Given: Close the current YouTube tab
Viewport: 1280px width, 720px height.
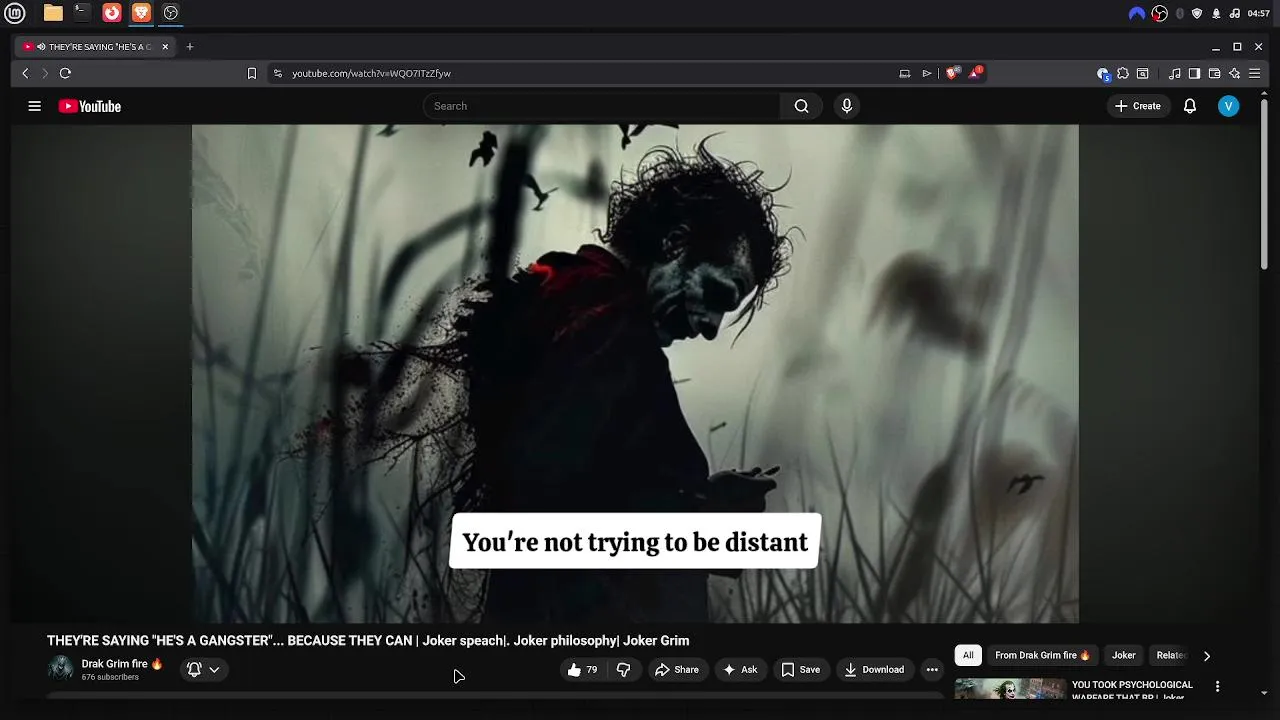Looking at the screenshot, I should coord(165,47).
